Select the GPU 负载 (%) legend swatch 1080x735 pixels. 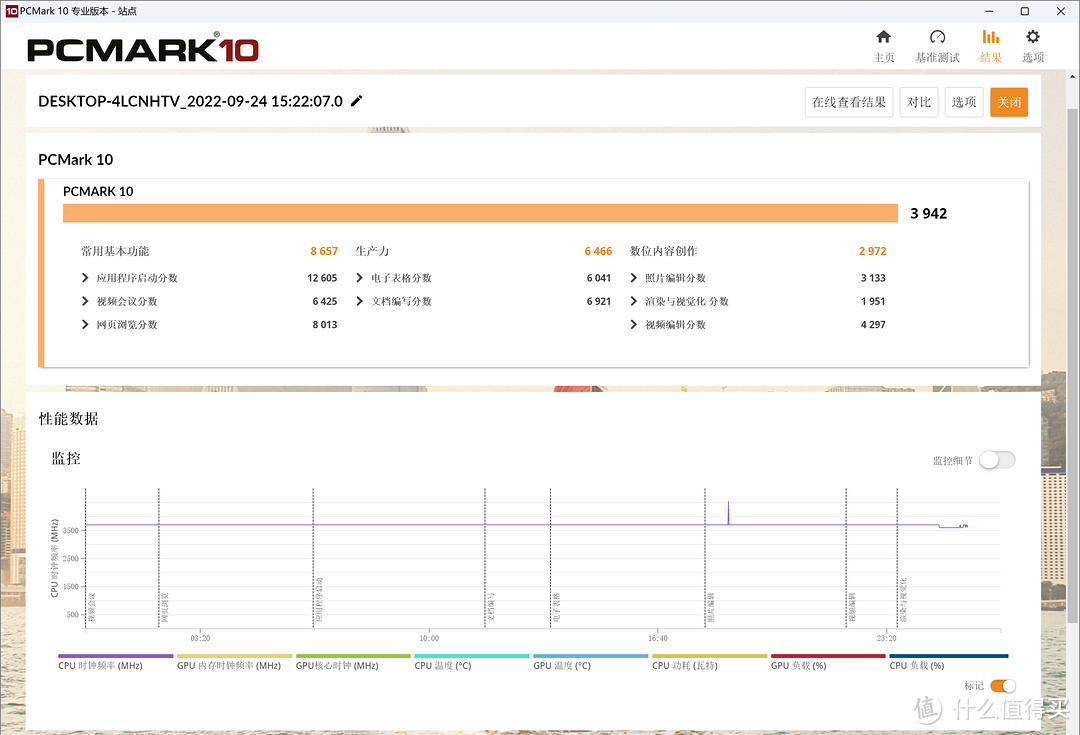click(x=829, y=656)
